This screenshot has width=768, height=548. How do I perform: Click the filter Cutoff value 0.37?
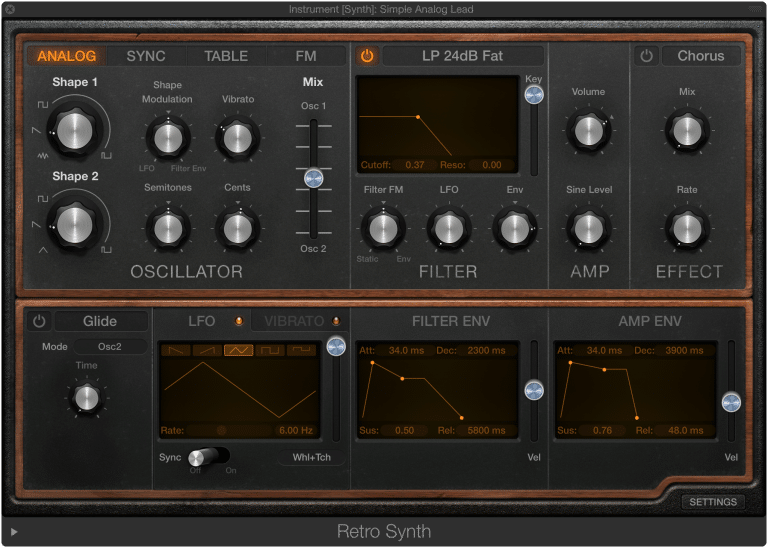click(x=414, y=165)
